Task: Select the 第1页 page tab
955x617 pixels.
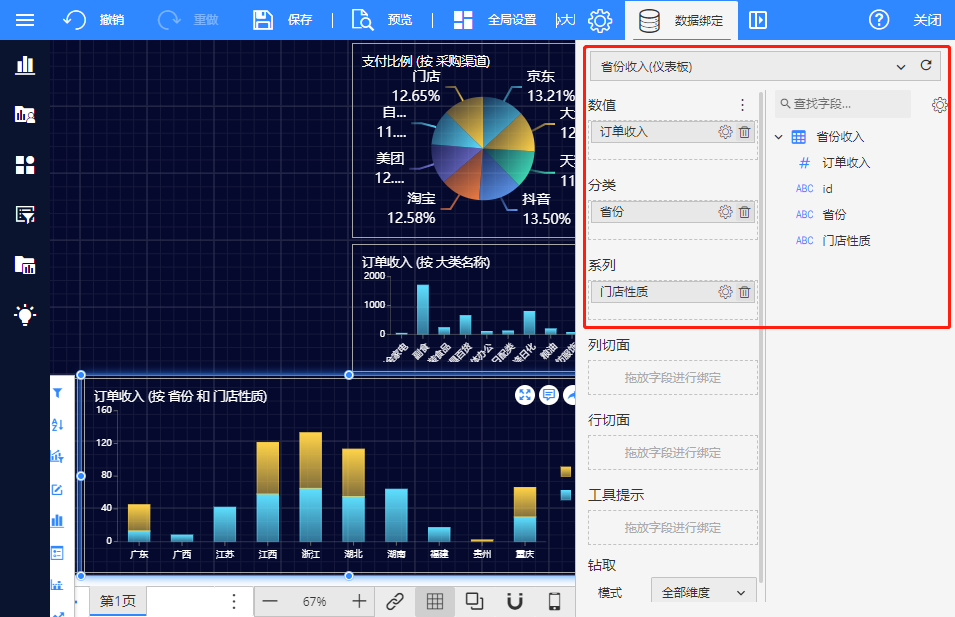Action: (117, 601)
